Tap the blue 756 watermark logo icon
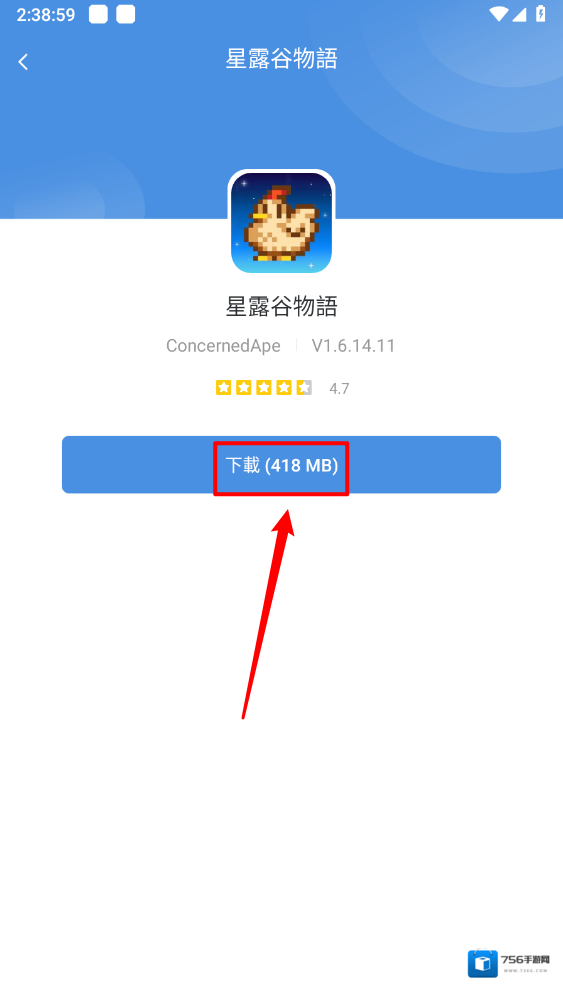The height and width of the screenshot is (1002, 563). click(x=482, y=964)
